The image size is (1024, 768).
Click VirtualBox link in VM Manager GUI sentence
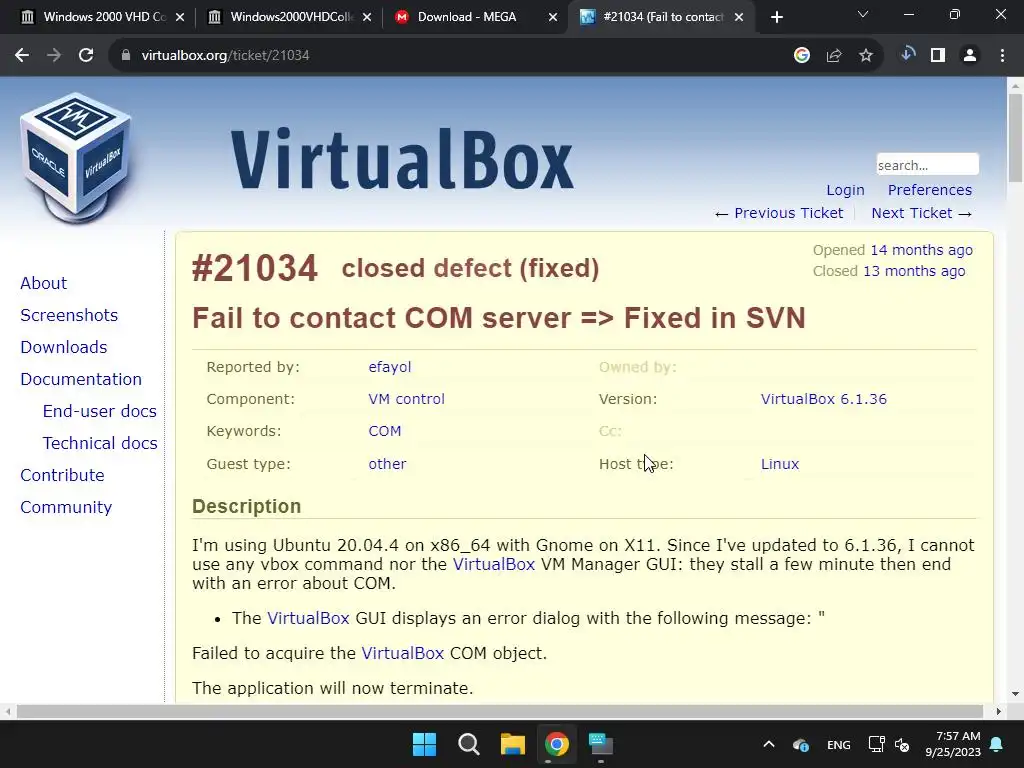(x=494, y=564)
